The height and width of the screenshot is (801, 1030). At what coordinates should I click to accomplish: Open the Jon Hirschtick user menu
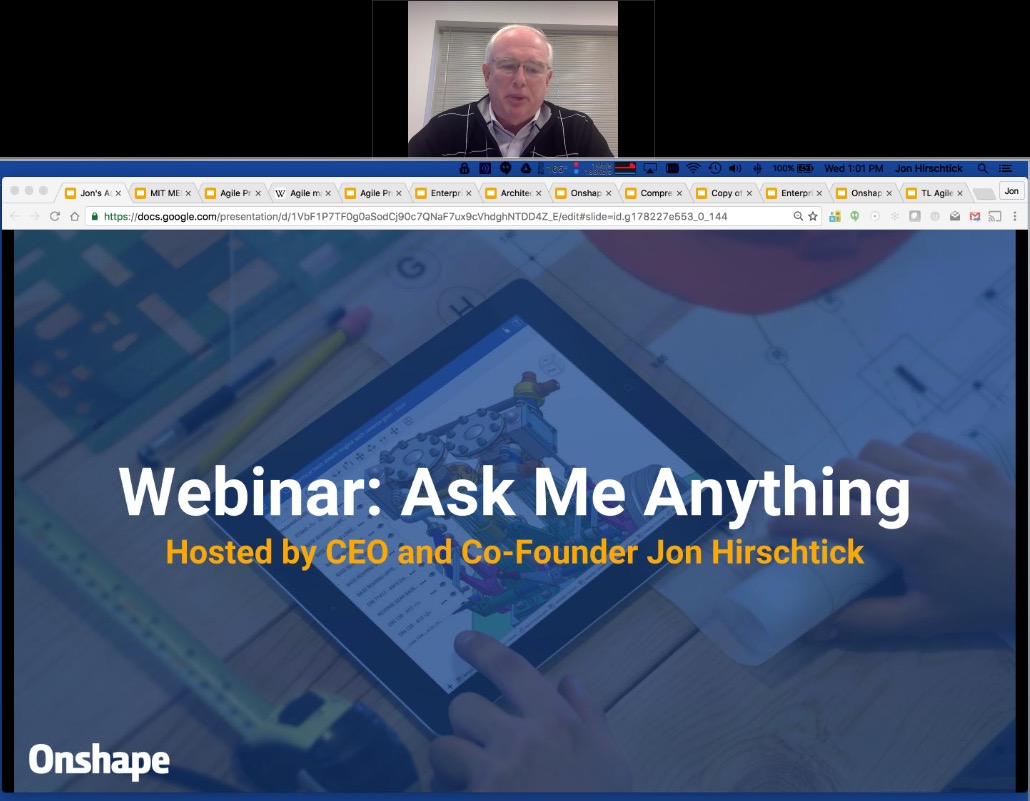tap(928, 168)
